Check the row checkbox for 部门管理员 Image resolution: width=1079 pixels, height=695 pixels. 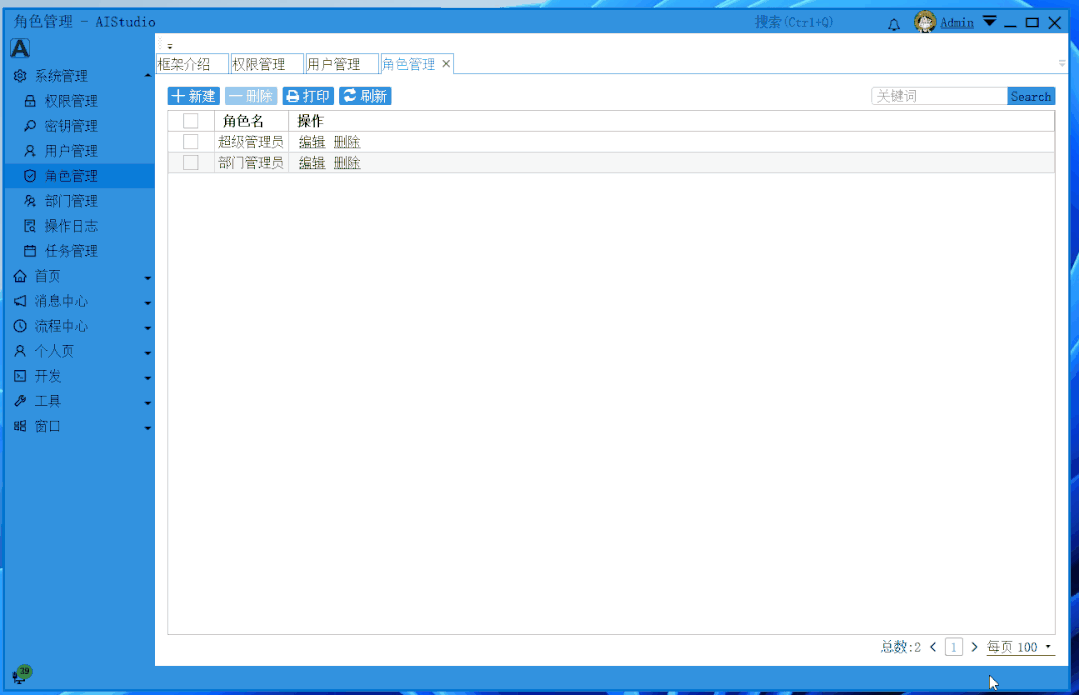(x=190, y=162)
